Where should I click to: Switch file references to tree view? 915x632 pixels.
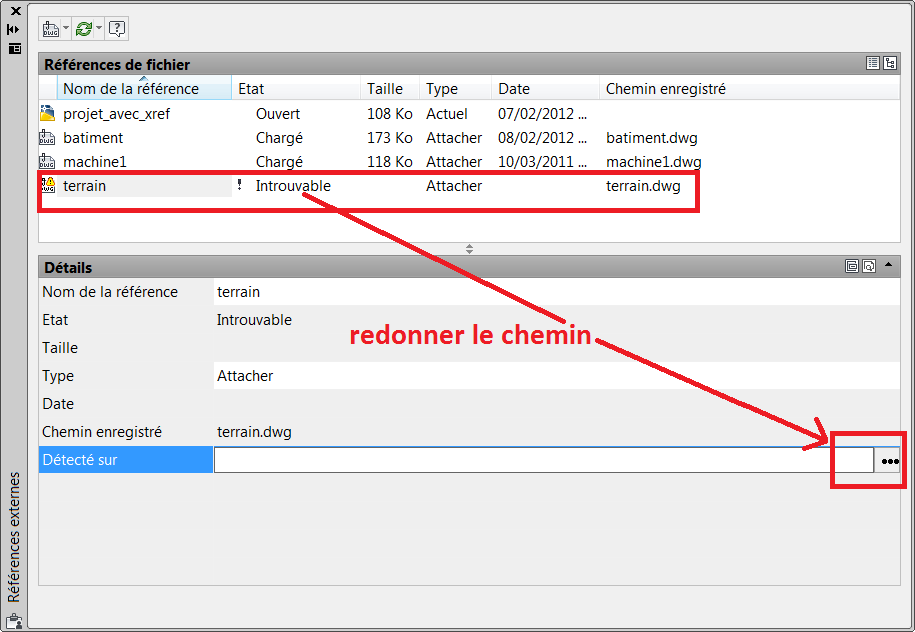pyautogui.click(x=889, y=64)
